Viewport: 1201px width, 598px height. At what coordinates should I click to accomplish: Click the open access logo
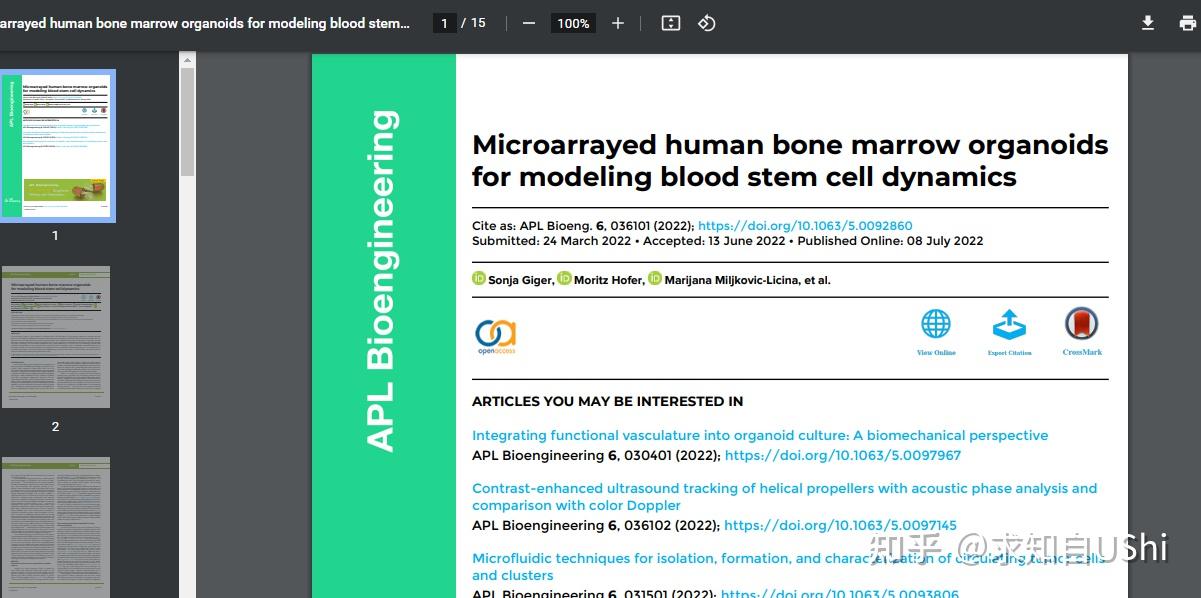tap(496, 335)
